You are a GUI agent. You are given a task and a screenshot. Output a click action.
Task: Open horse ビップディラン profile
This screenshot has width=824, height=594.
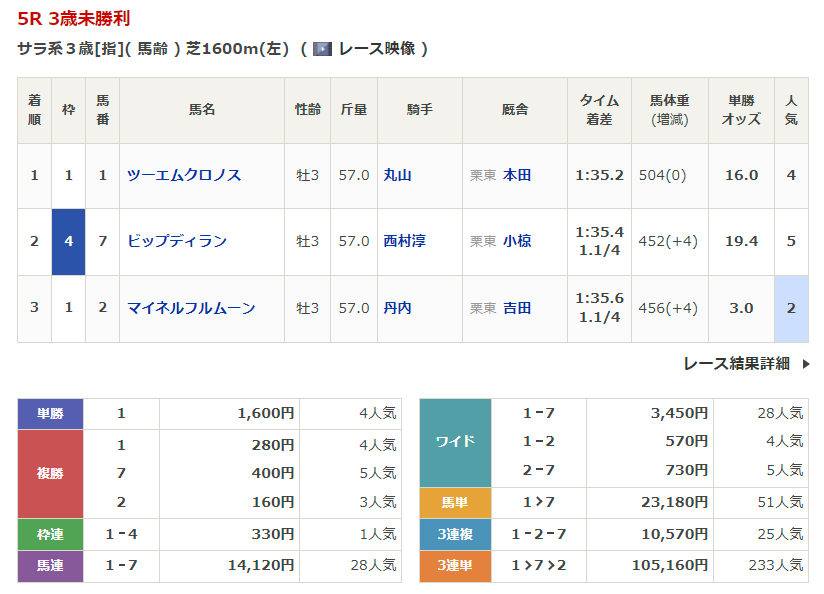coord(177,241)
